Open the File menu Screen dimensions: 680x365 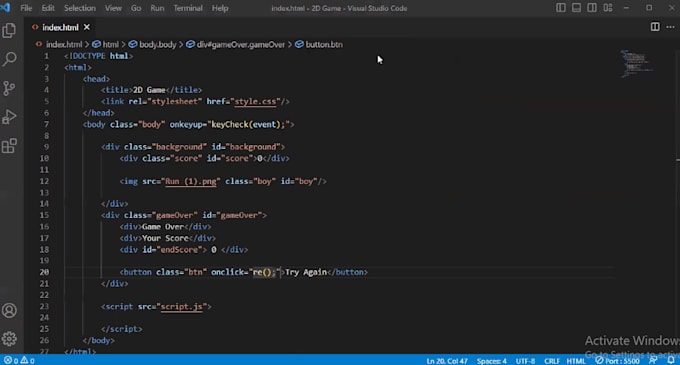pos(26,8)
